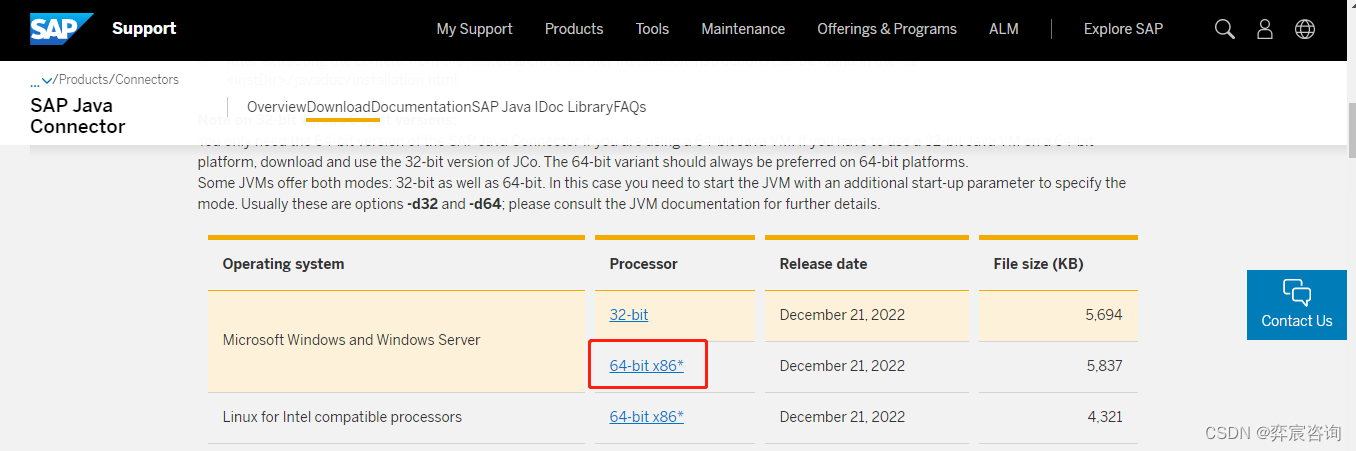Image resolution: width=1356 pixels, height=451 pixels.
Task: Click the Processor column header
Action: 644,264
